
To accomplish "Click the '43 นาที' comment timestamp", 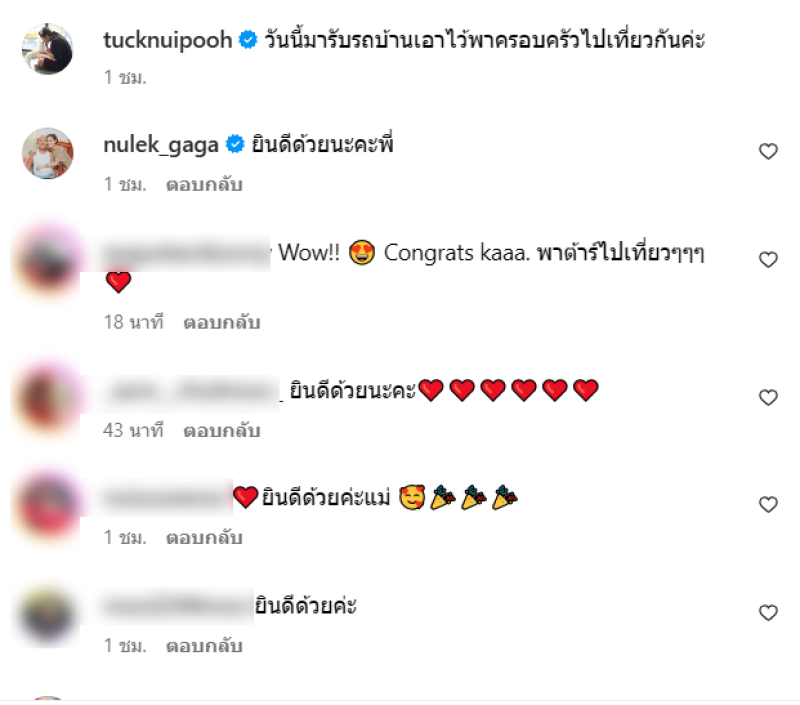I will [134, 431].
